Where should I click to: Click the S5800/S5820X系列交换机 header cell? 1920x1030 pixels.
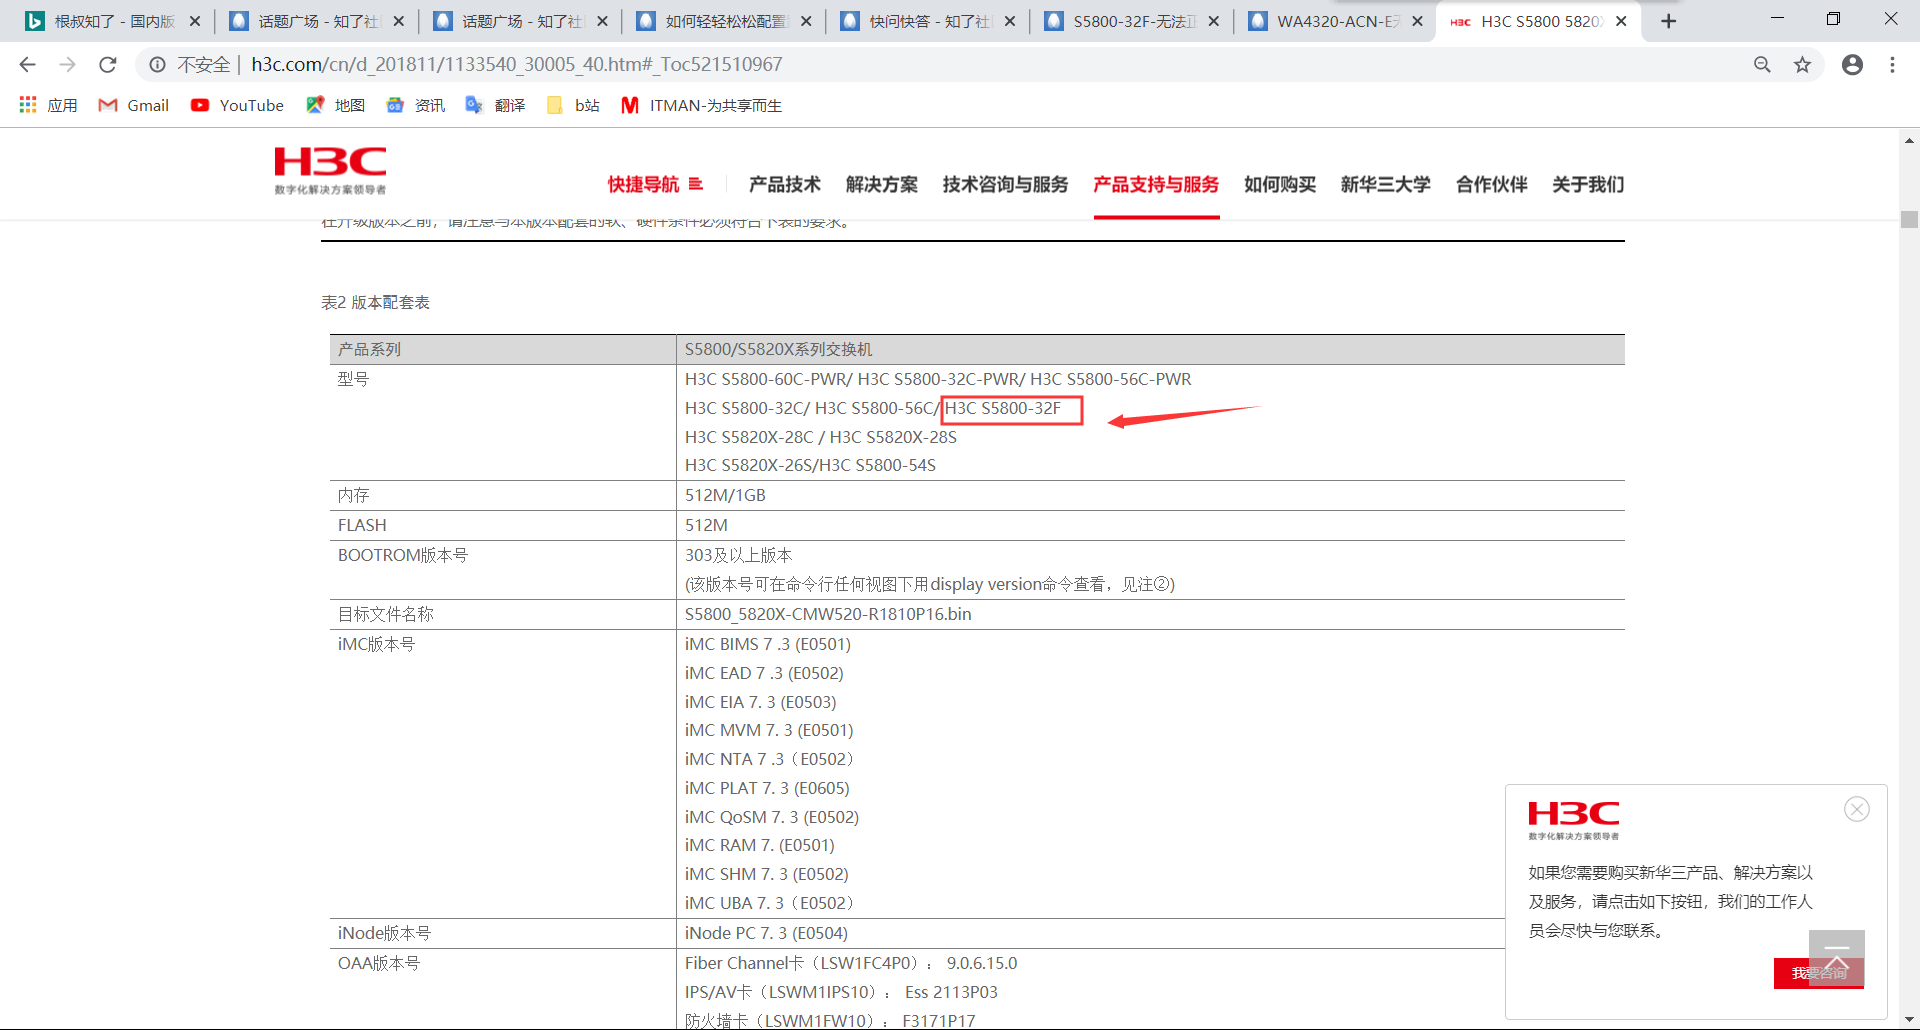pyautogui.click(x=779, y=349)
